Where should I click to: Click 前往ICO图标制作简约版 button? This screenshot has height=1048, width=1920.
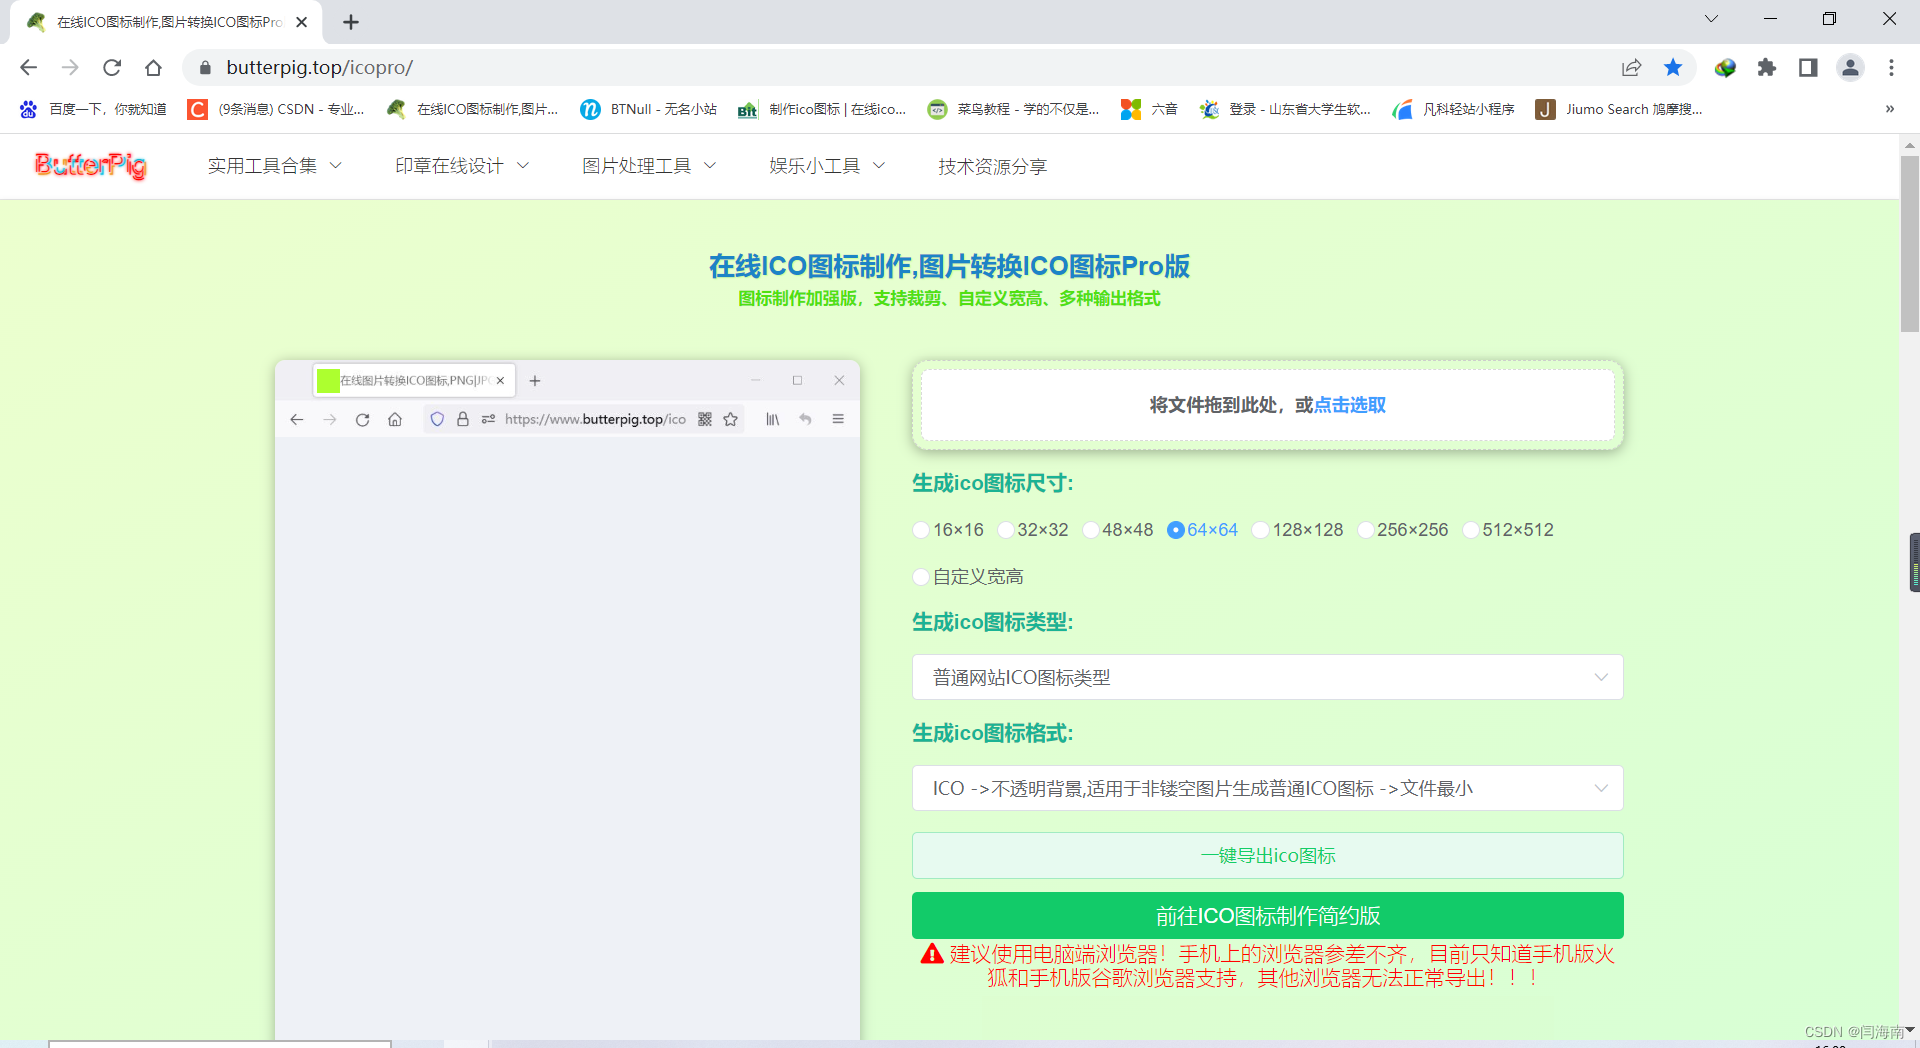coord(1267,916)
